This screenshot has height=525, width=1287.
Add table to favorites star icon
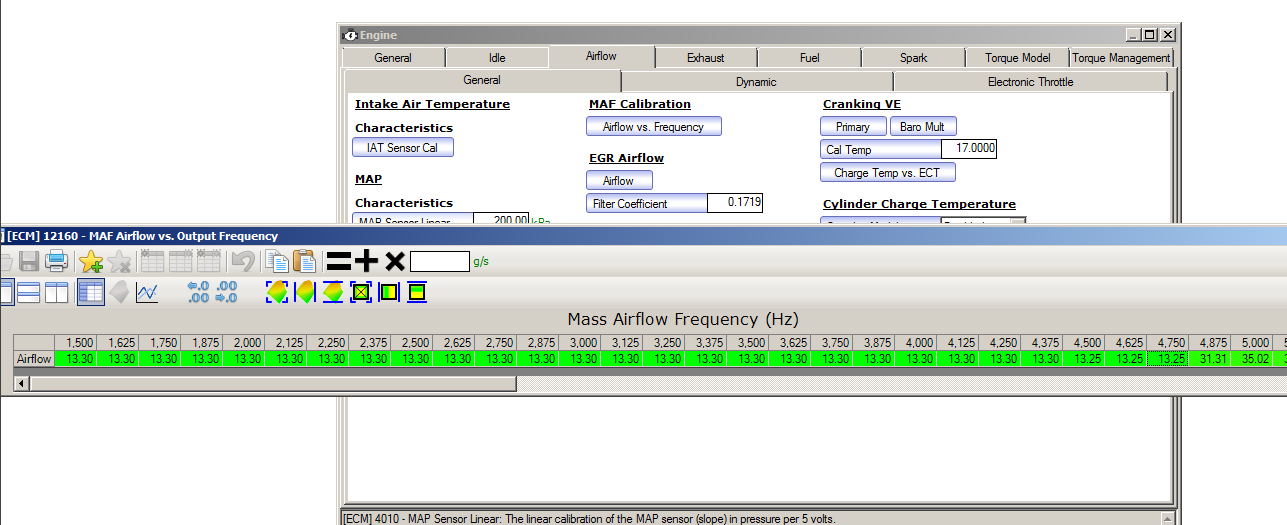[x=91, y=262]
